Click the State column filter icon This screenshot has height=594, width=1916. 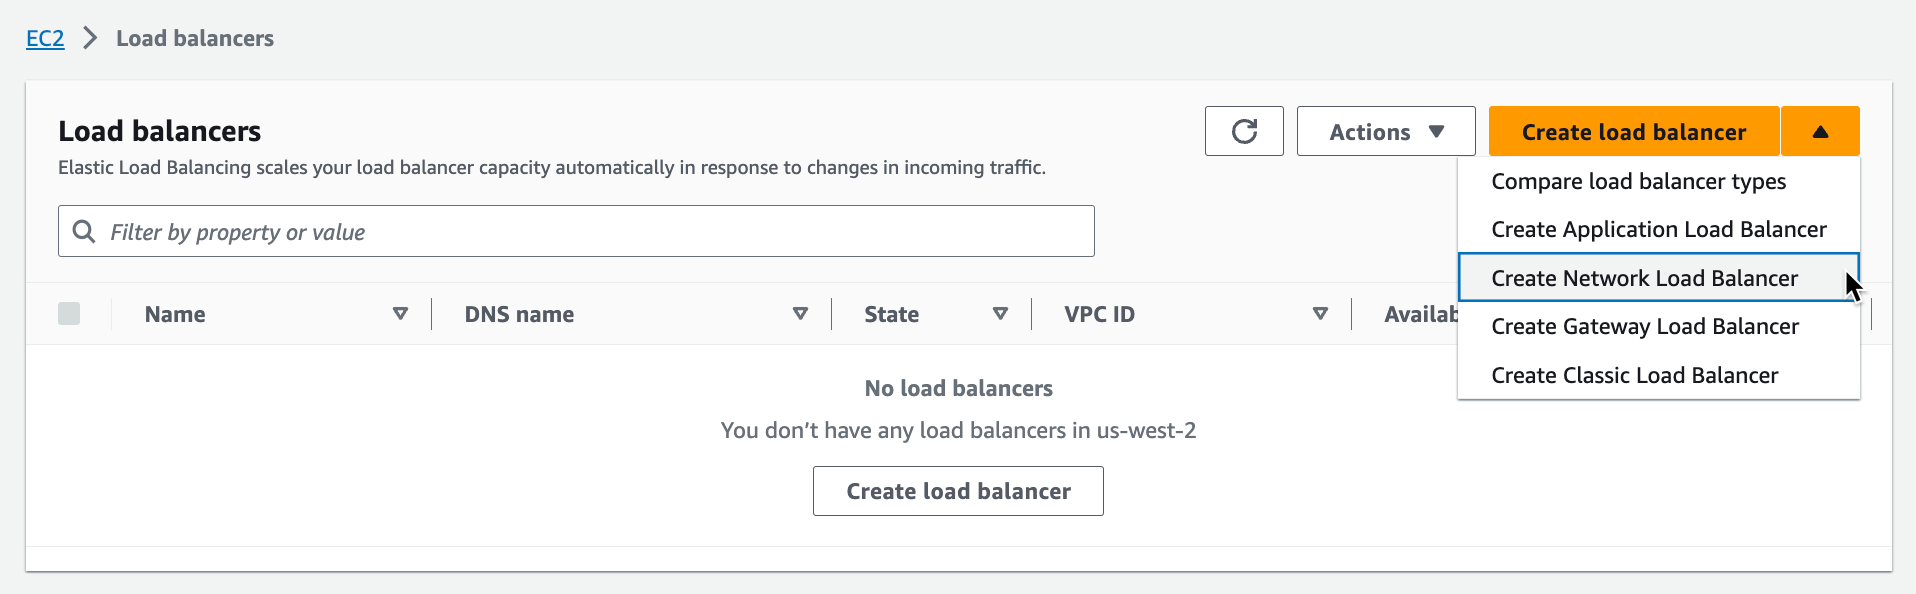[x=1001, y=313]
